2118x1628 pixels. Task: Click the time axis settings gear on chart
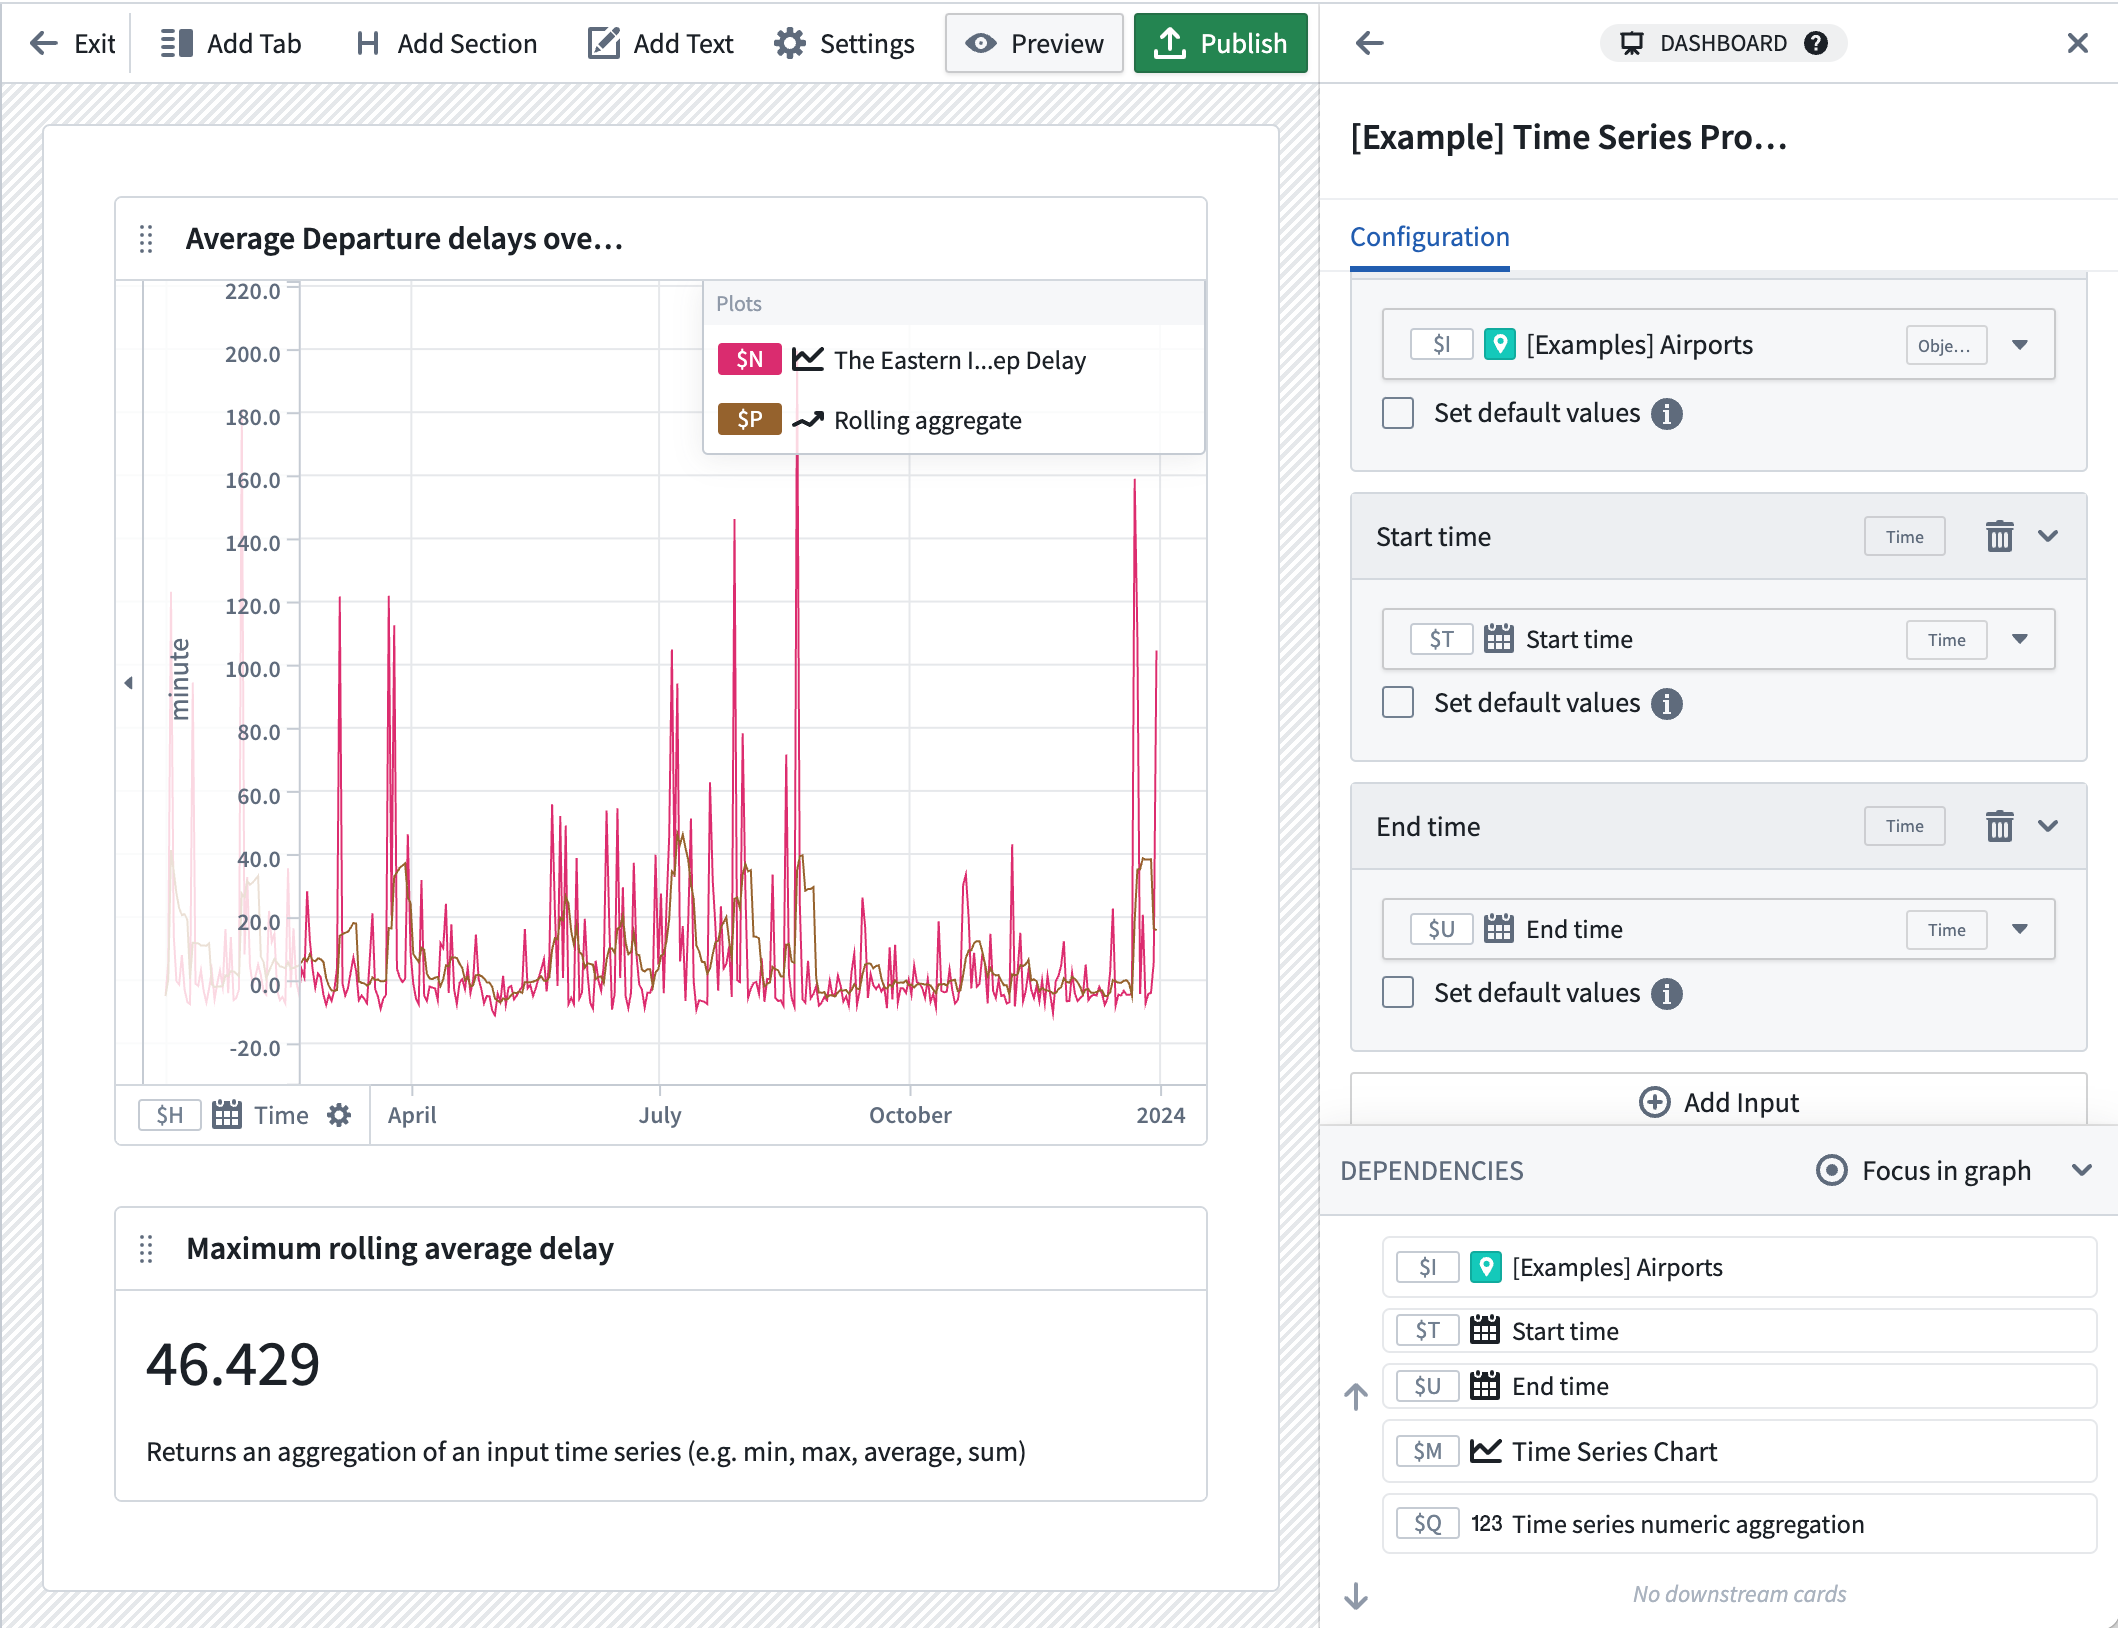pos(338,1115)
